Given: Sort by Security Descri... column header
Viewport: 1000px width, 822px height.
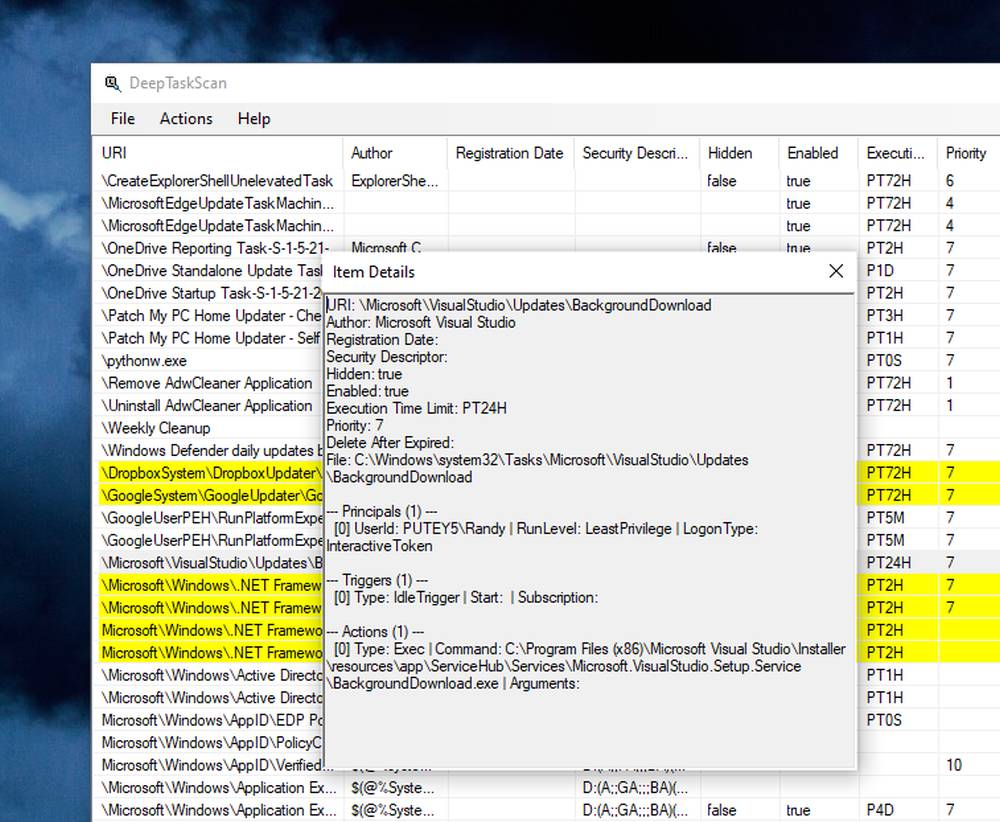Looking at the screenshot, I should click(636, 153).
